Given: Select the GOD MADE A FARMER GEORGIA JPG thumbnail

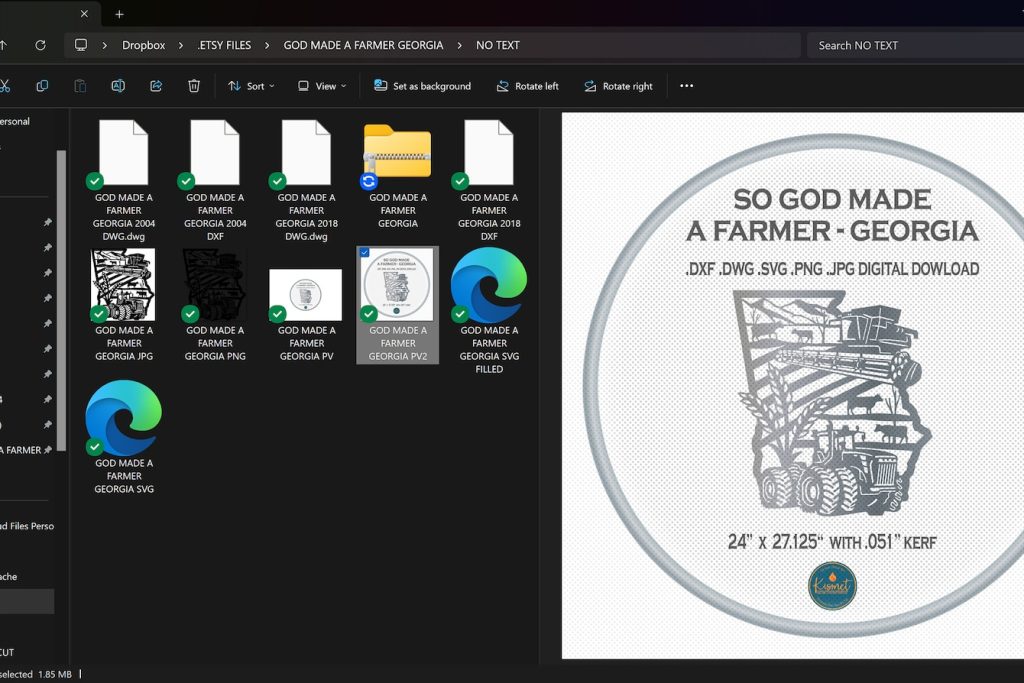Looking at the screenshot, I should pyautogui.click(x=124, y=286).
